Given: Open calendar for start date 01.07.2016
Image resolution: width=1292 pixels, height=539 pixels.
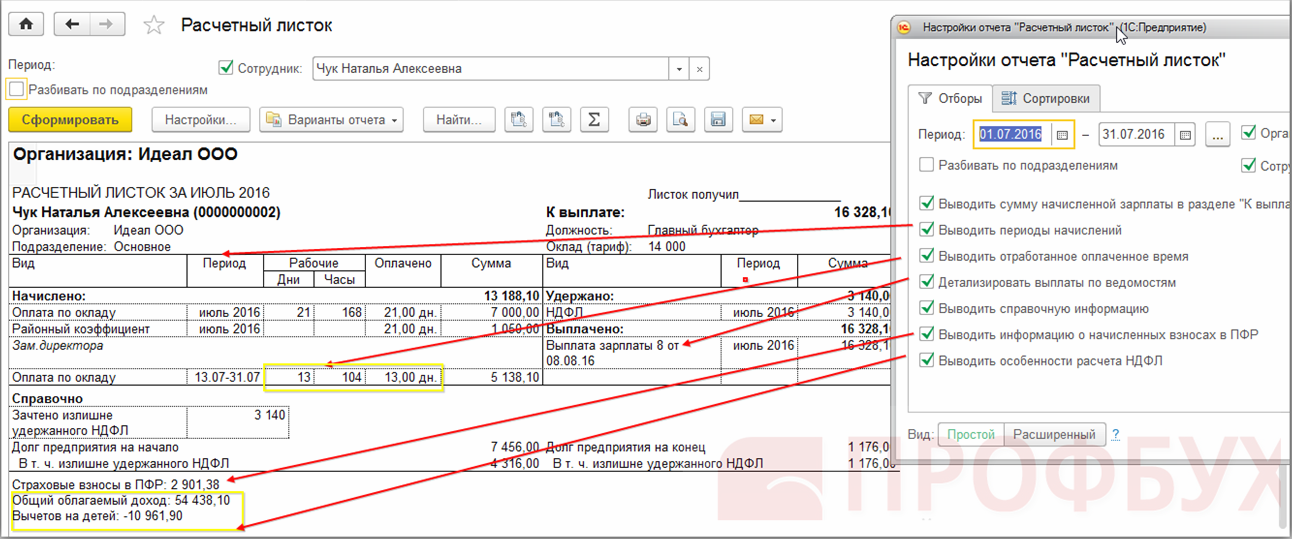Looking at the screenshot, I should click(1061, 134).
